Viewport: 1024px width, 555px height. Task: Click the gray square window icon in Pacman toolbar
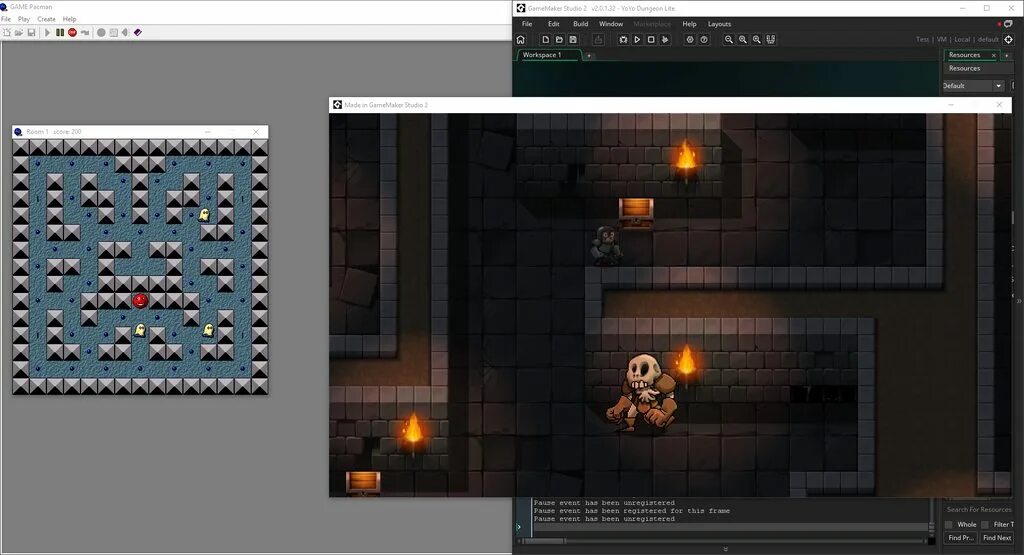pyautogui.click(x=114, y=32)
